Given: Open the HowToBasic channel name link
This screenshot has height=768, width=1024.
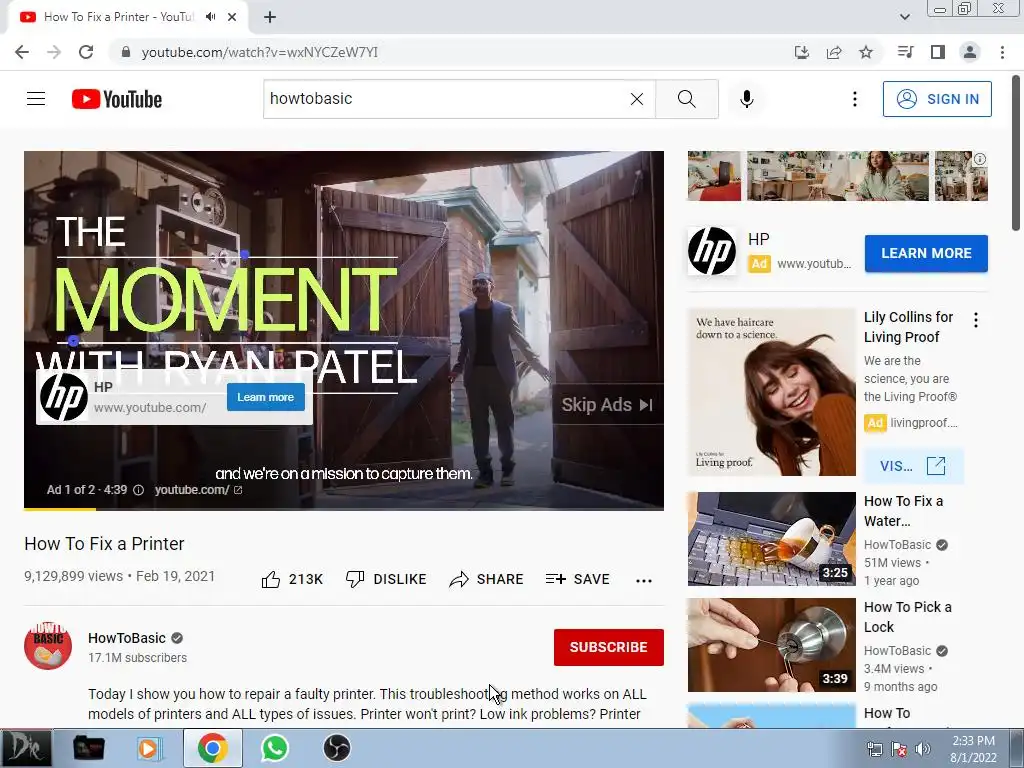Looking at the screenshot, I should click(x=127, y=638).
